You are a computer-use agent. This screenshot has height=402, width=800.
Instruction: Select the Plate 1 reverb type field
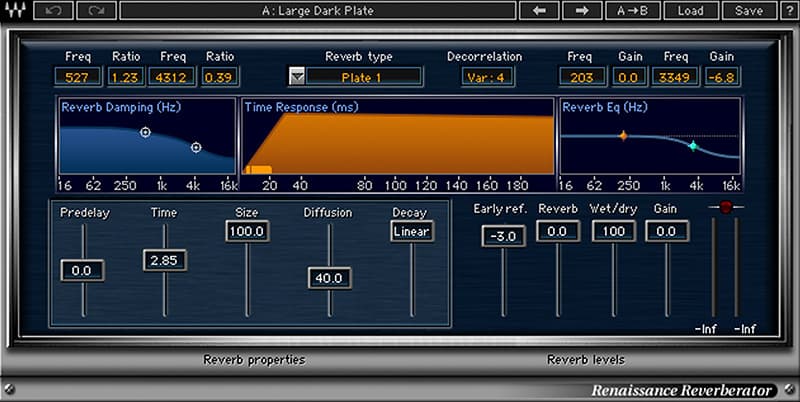(x=364, y=77)
